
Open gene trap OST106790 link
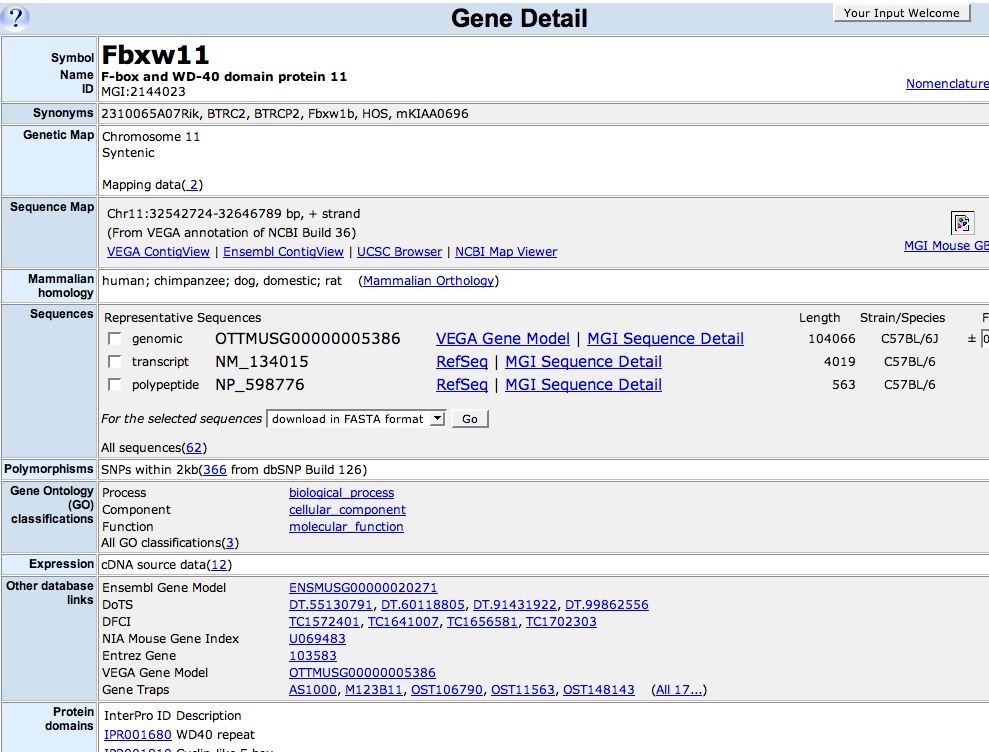(x=447, y=690)
